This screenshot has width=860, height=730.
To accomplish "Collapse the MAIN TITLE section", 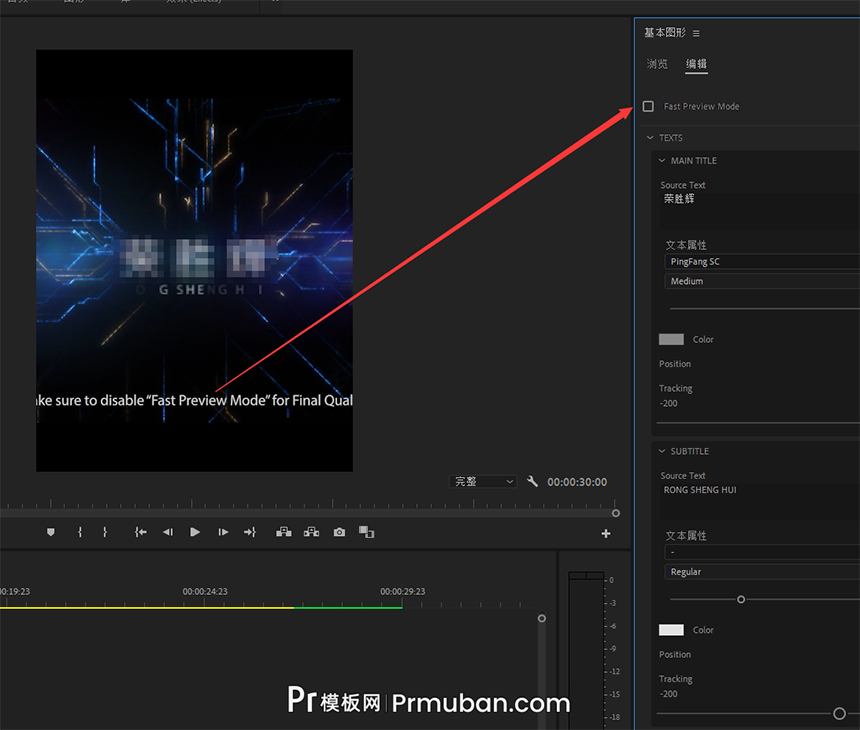I will coord(661,160).
